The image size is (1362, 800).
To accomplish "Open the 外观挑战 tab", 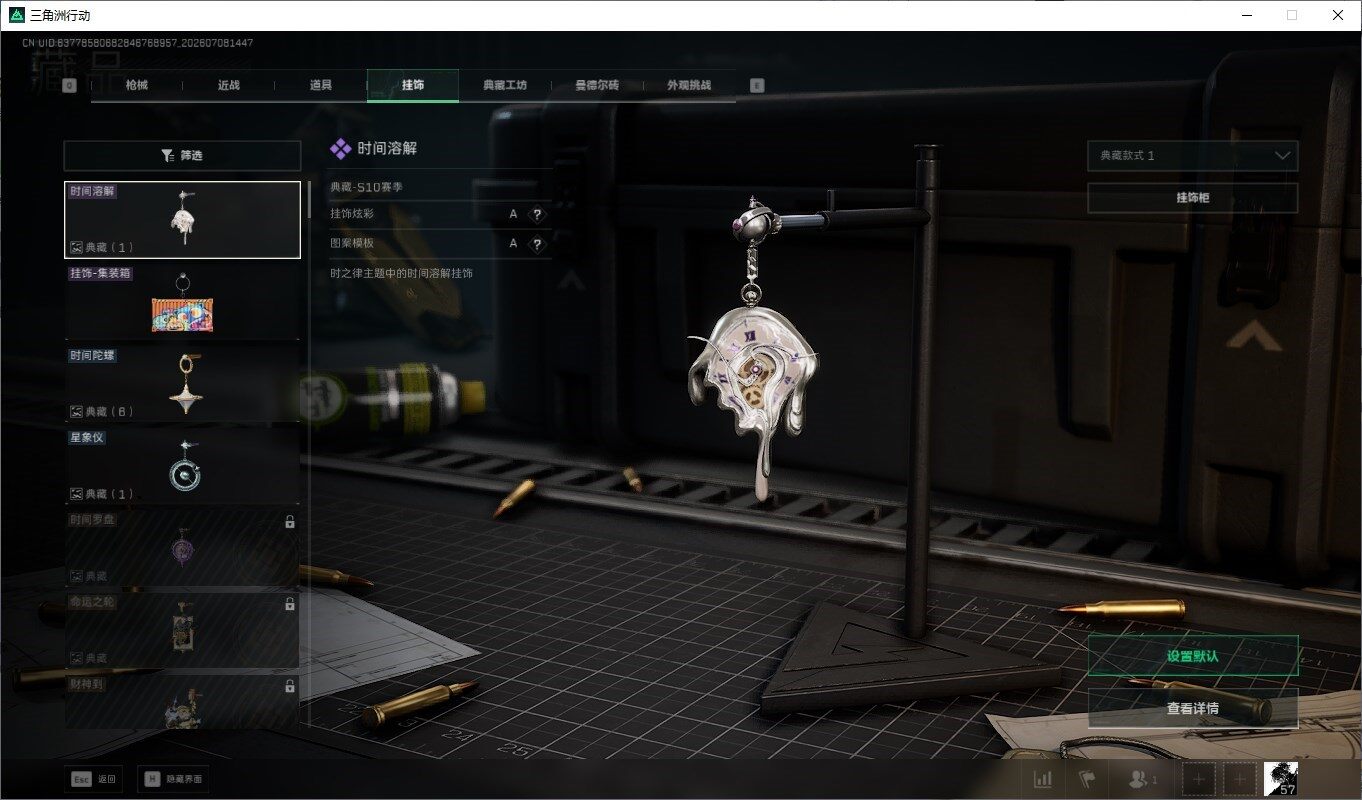I will click(x=689, y=85).
